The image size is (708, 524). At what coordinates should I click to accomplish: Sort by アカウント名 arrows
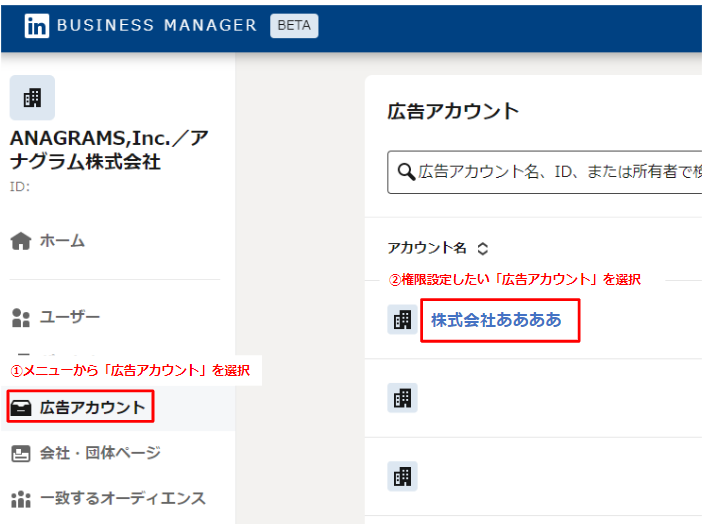[x=483, y=248]
